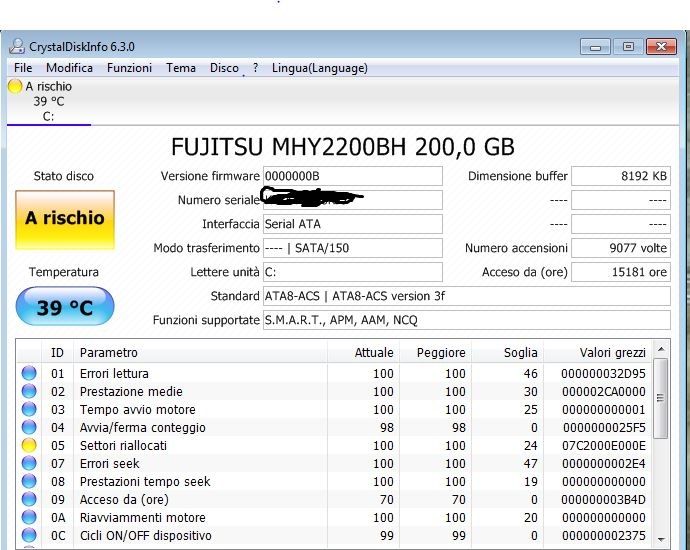The width and height of the screenshot is (690, 550).
Task: Click the Soglia value 47 for Errori seek
Action: (x=530, y=464)
